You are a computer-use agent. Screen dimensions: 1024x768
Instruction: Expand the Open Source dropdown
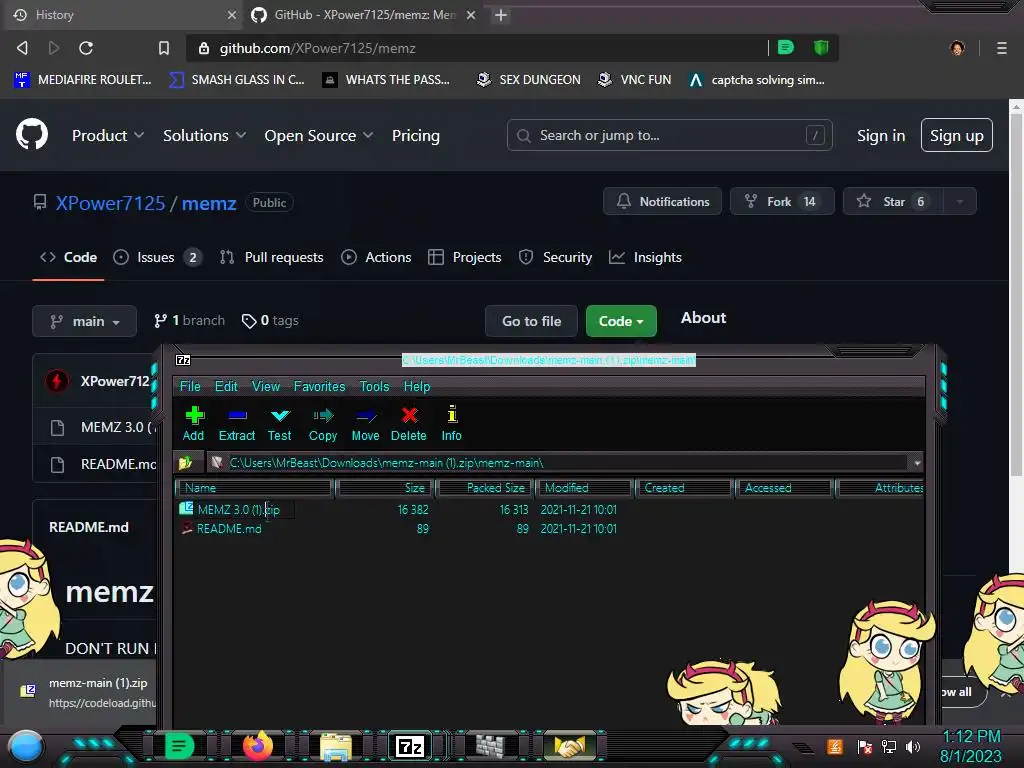(319, 136)
